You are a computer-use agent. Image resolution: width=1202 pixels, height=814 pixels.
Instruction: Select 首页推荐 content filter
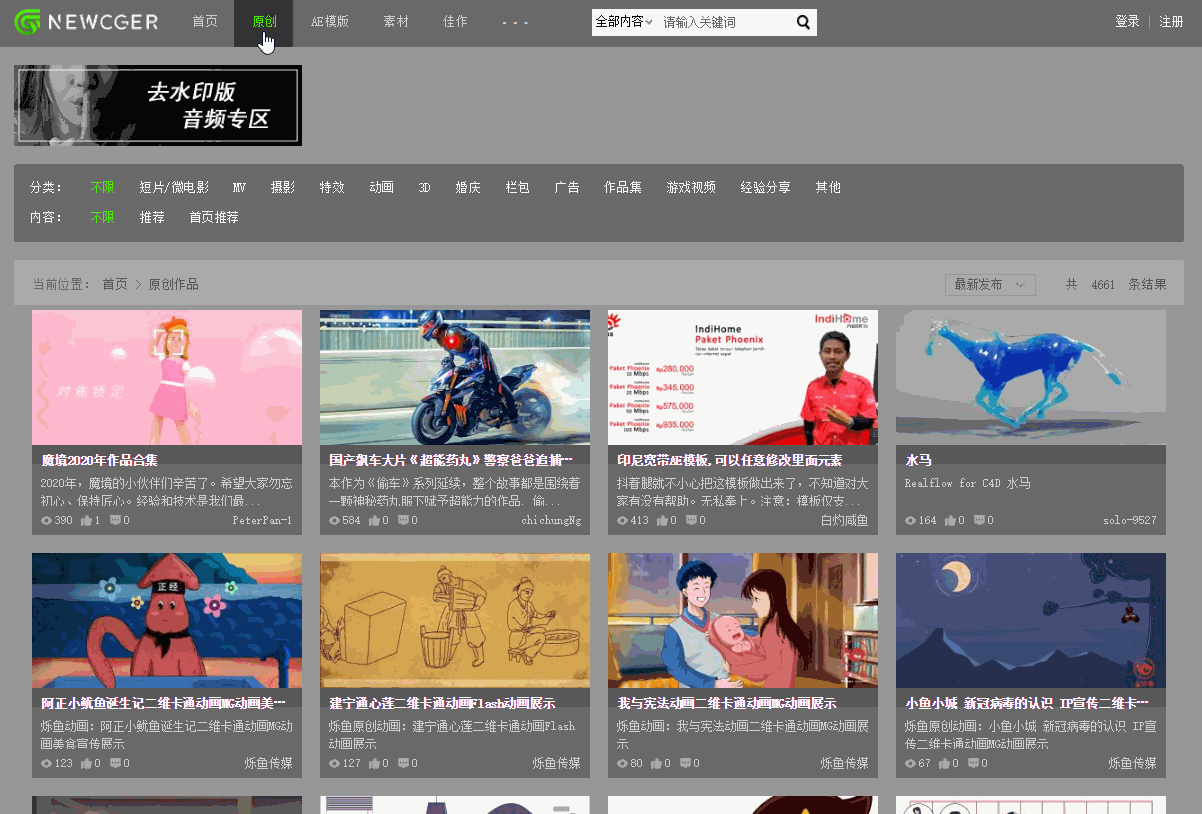tap(214, 217)
